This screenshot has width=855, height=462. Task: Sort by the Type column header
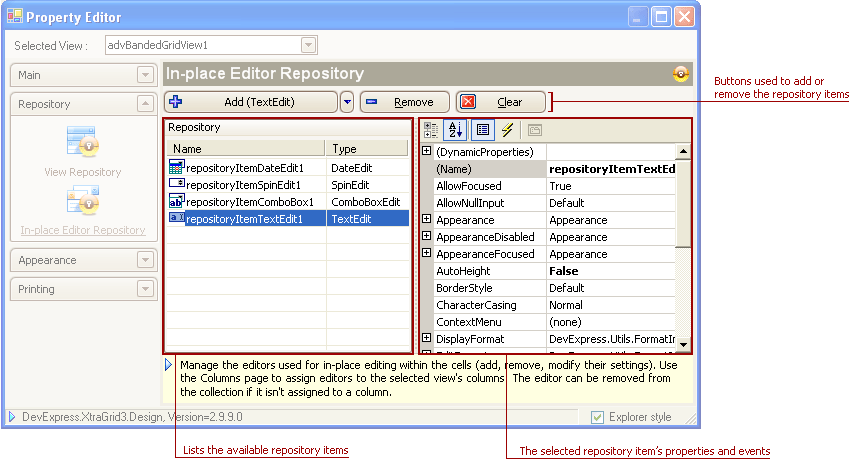click(x=367, y=148)
